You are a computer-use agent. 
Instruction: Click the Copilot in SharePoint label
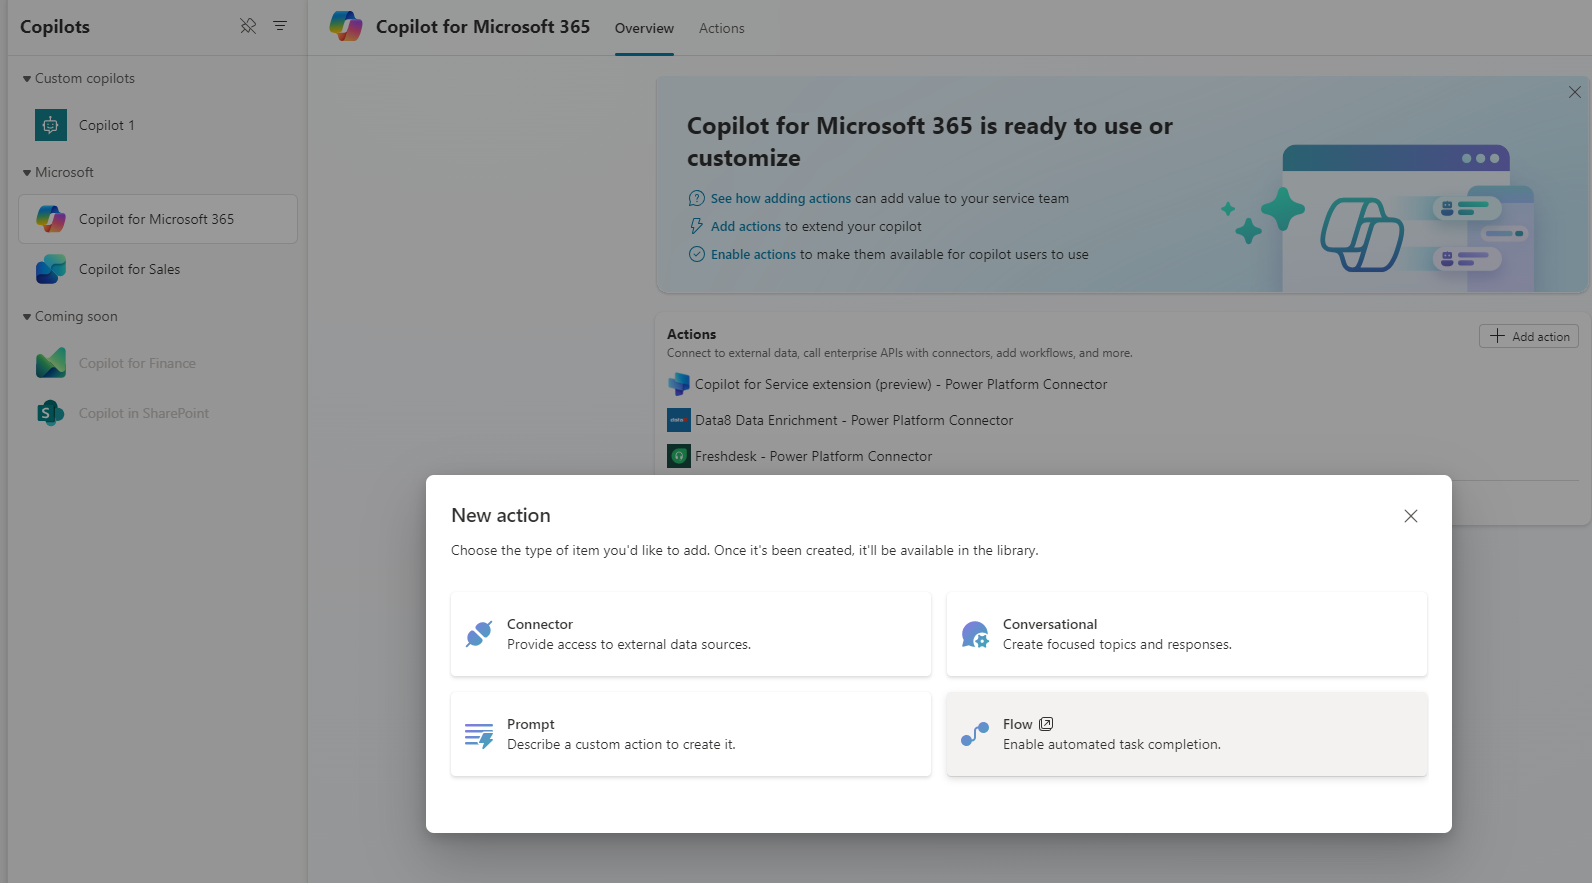(x=144, y=413)
